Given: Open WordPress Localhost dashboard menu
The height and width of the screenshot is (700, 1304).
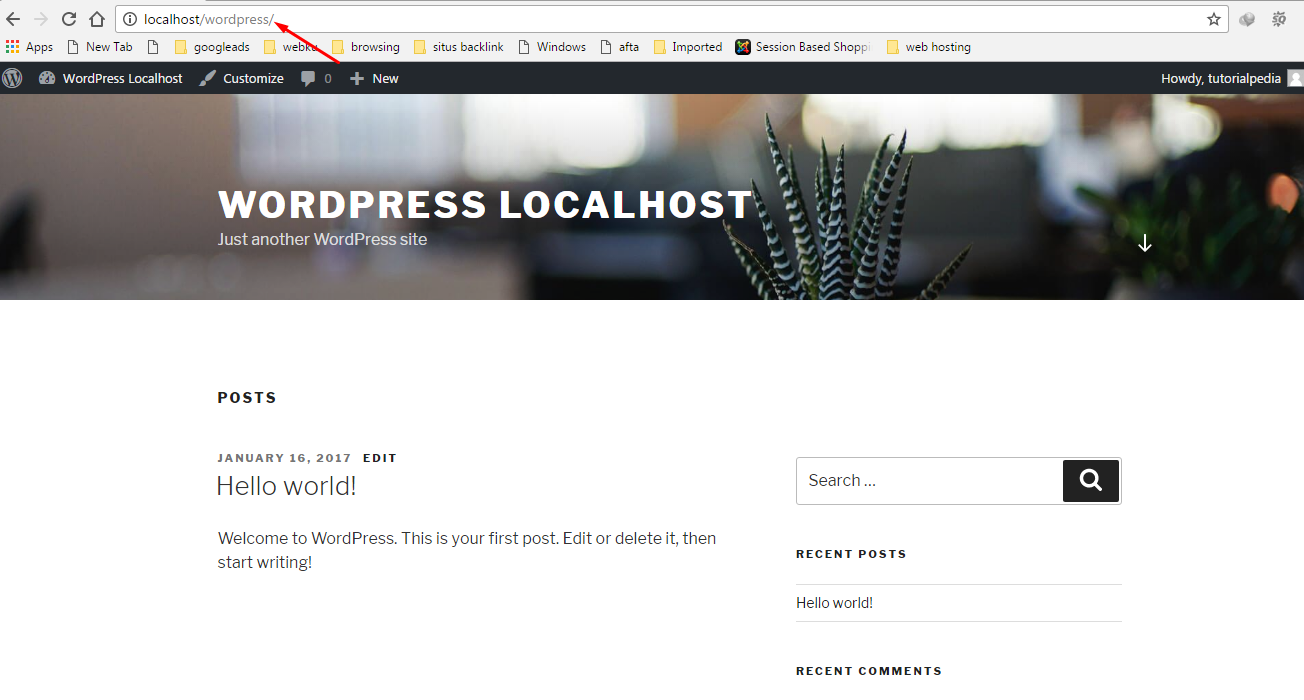Looking at the screenshot, I should click(111, 78).
